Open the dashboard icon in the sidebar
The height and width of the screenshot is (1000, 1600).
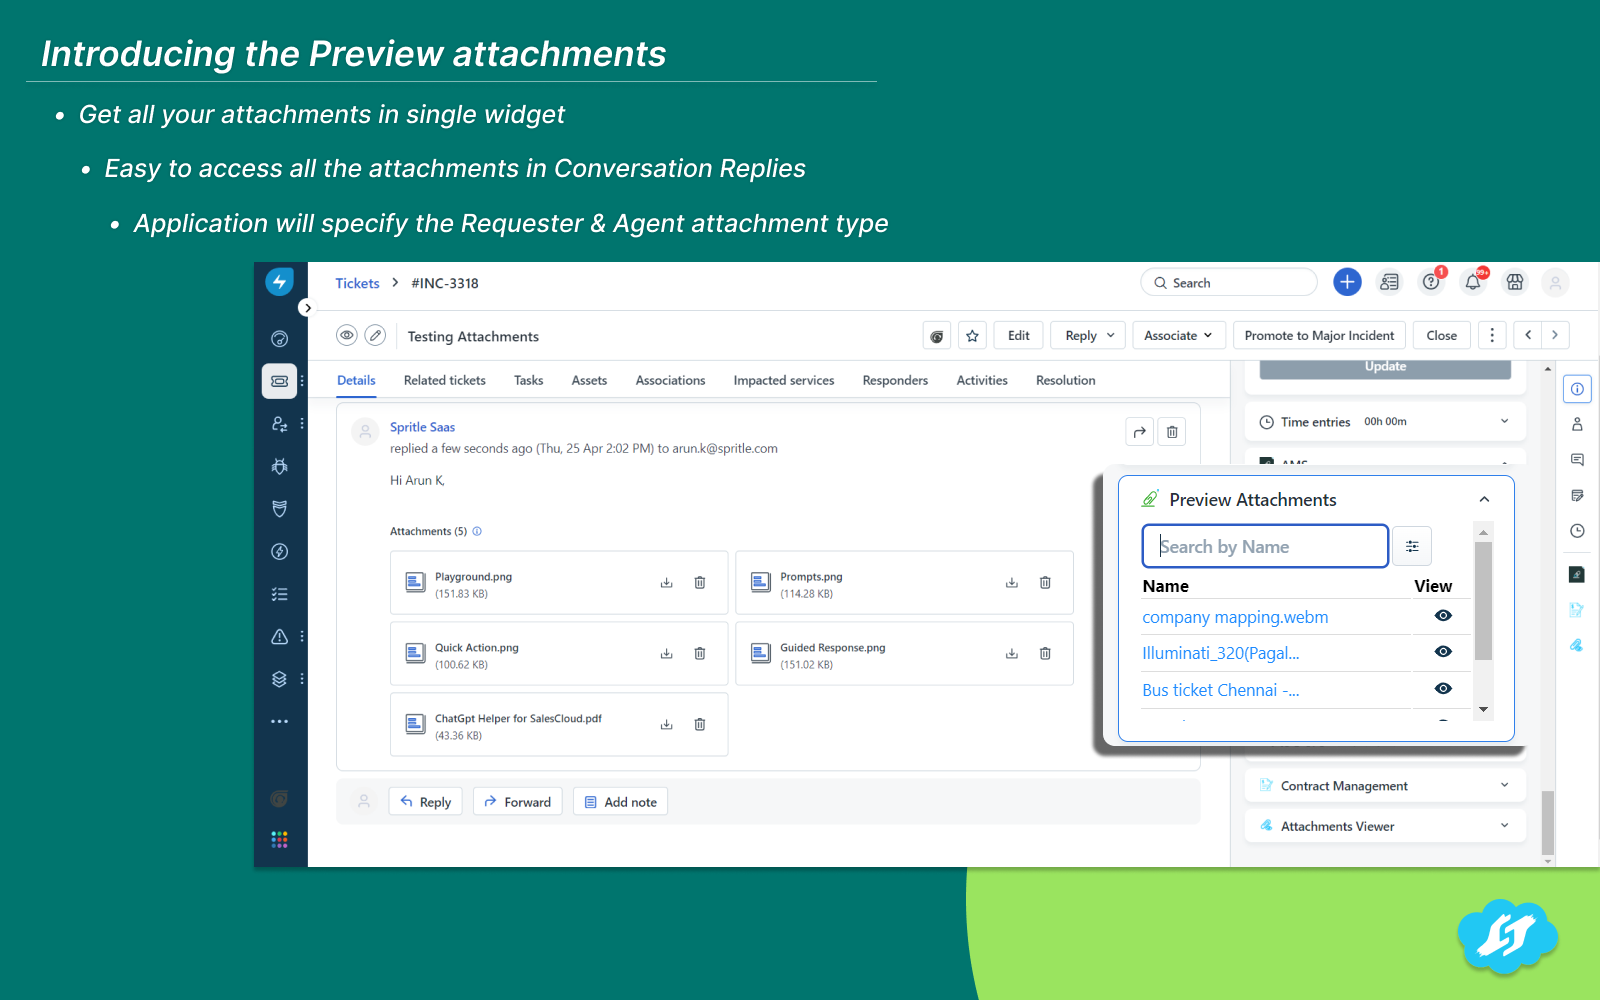pos(279,339)
